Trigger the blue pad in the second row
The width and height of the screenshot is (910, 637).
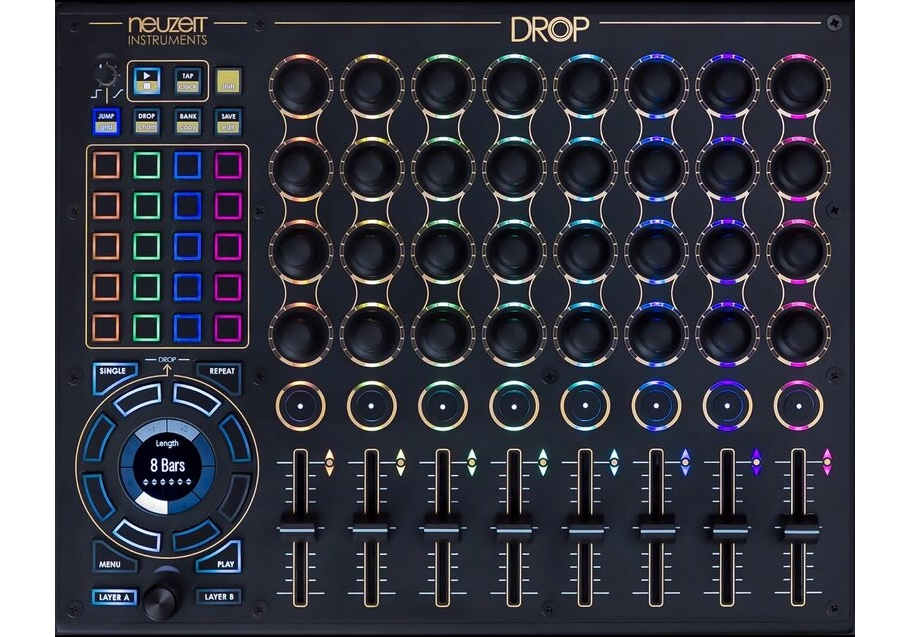click(x=187, y=206)
